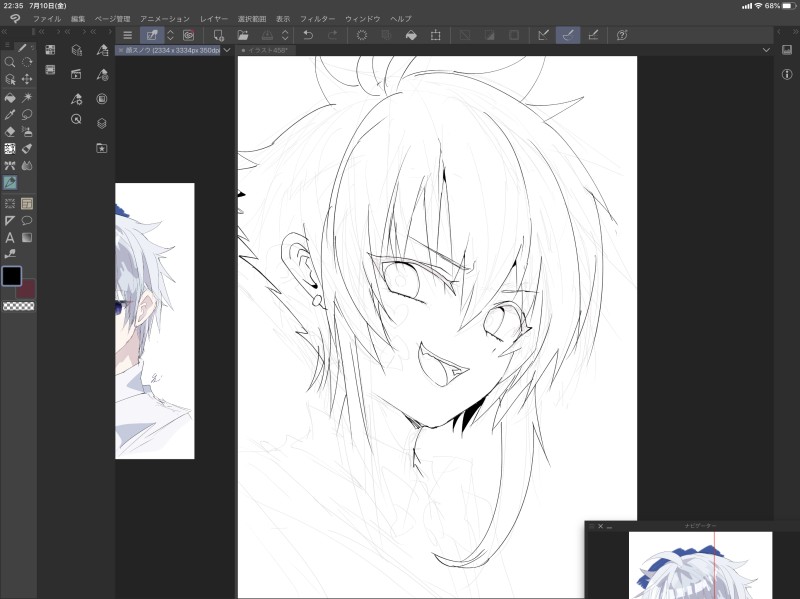Image resolution: width=800 pixels, height=599 pixels.
Task: Click Fill bucket icon in command bar
Action: click(411, 35)
